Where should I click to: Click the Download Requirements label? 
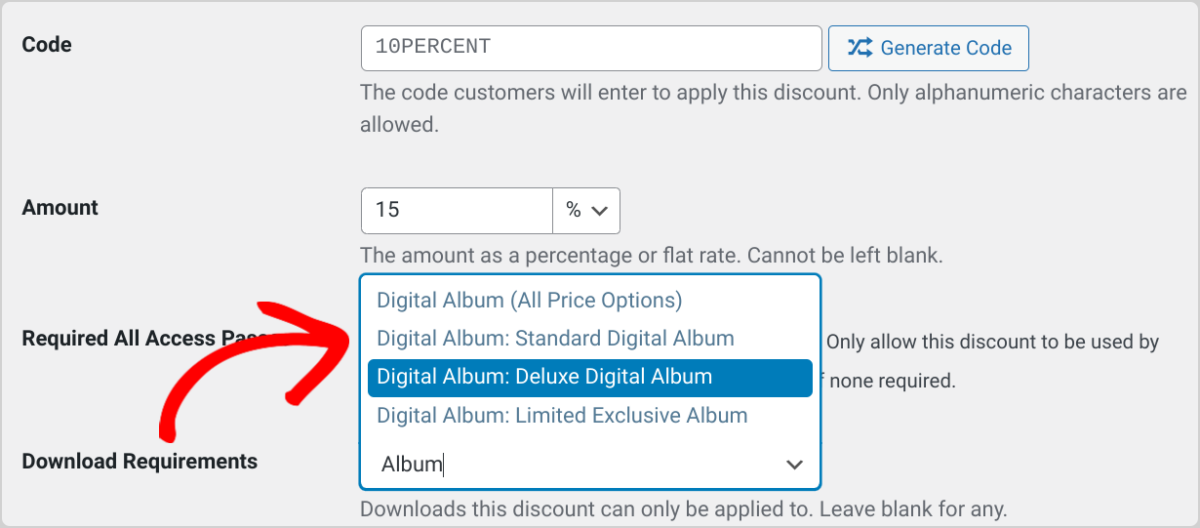point(140,462)
